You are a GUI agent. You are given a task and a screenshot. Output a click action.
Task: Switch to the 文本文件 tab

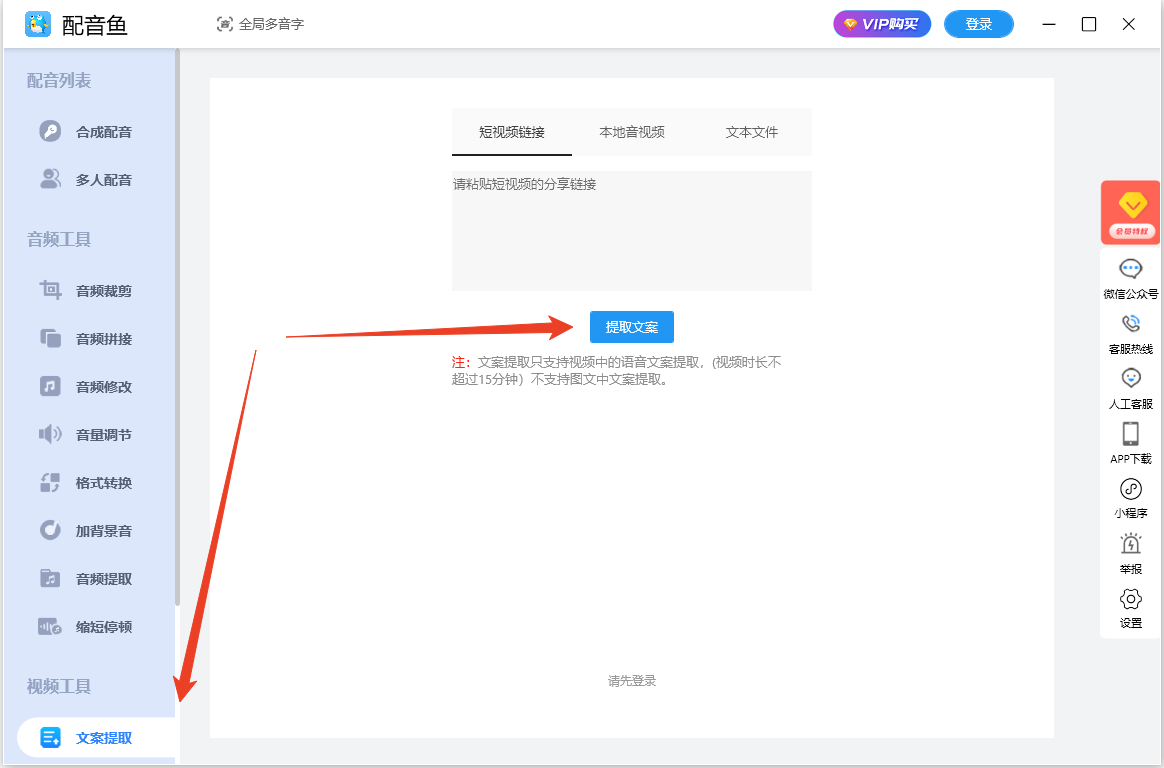(752, 132)
